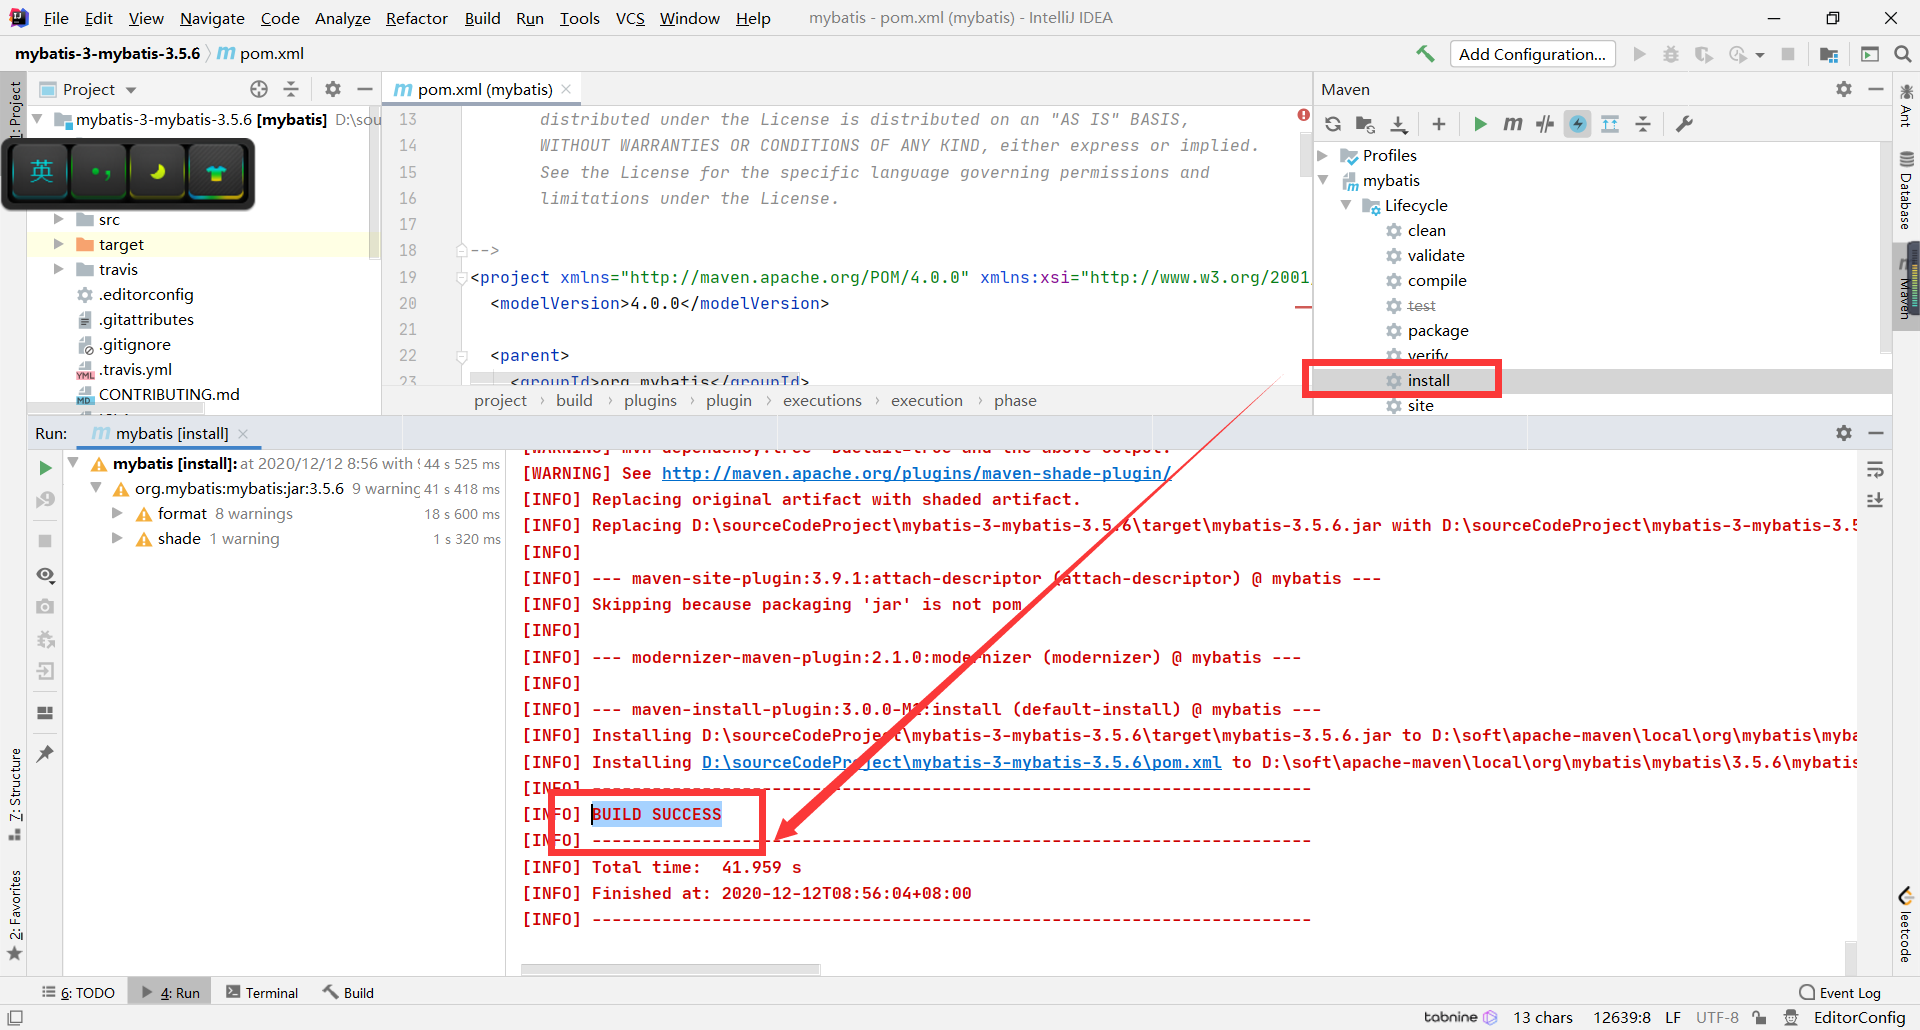Select pom.xml (mybatis) editor tab
The height and width of the screenshot is (1030, 1920).
click(x=484, y=89)
